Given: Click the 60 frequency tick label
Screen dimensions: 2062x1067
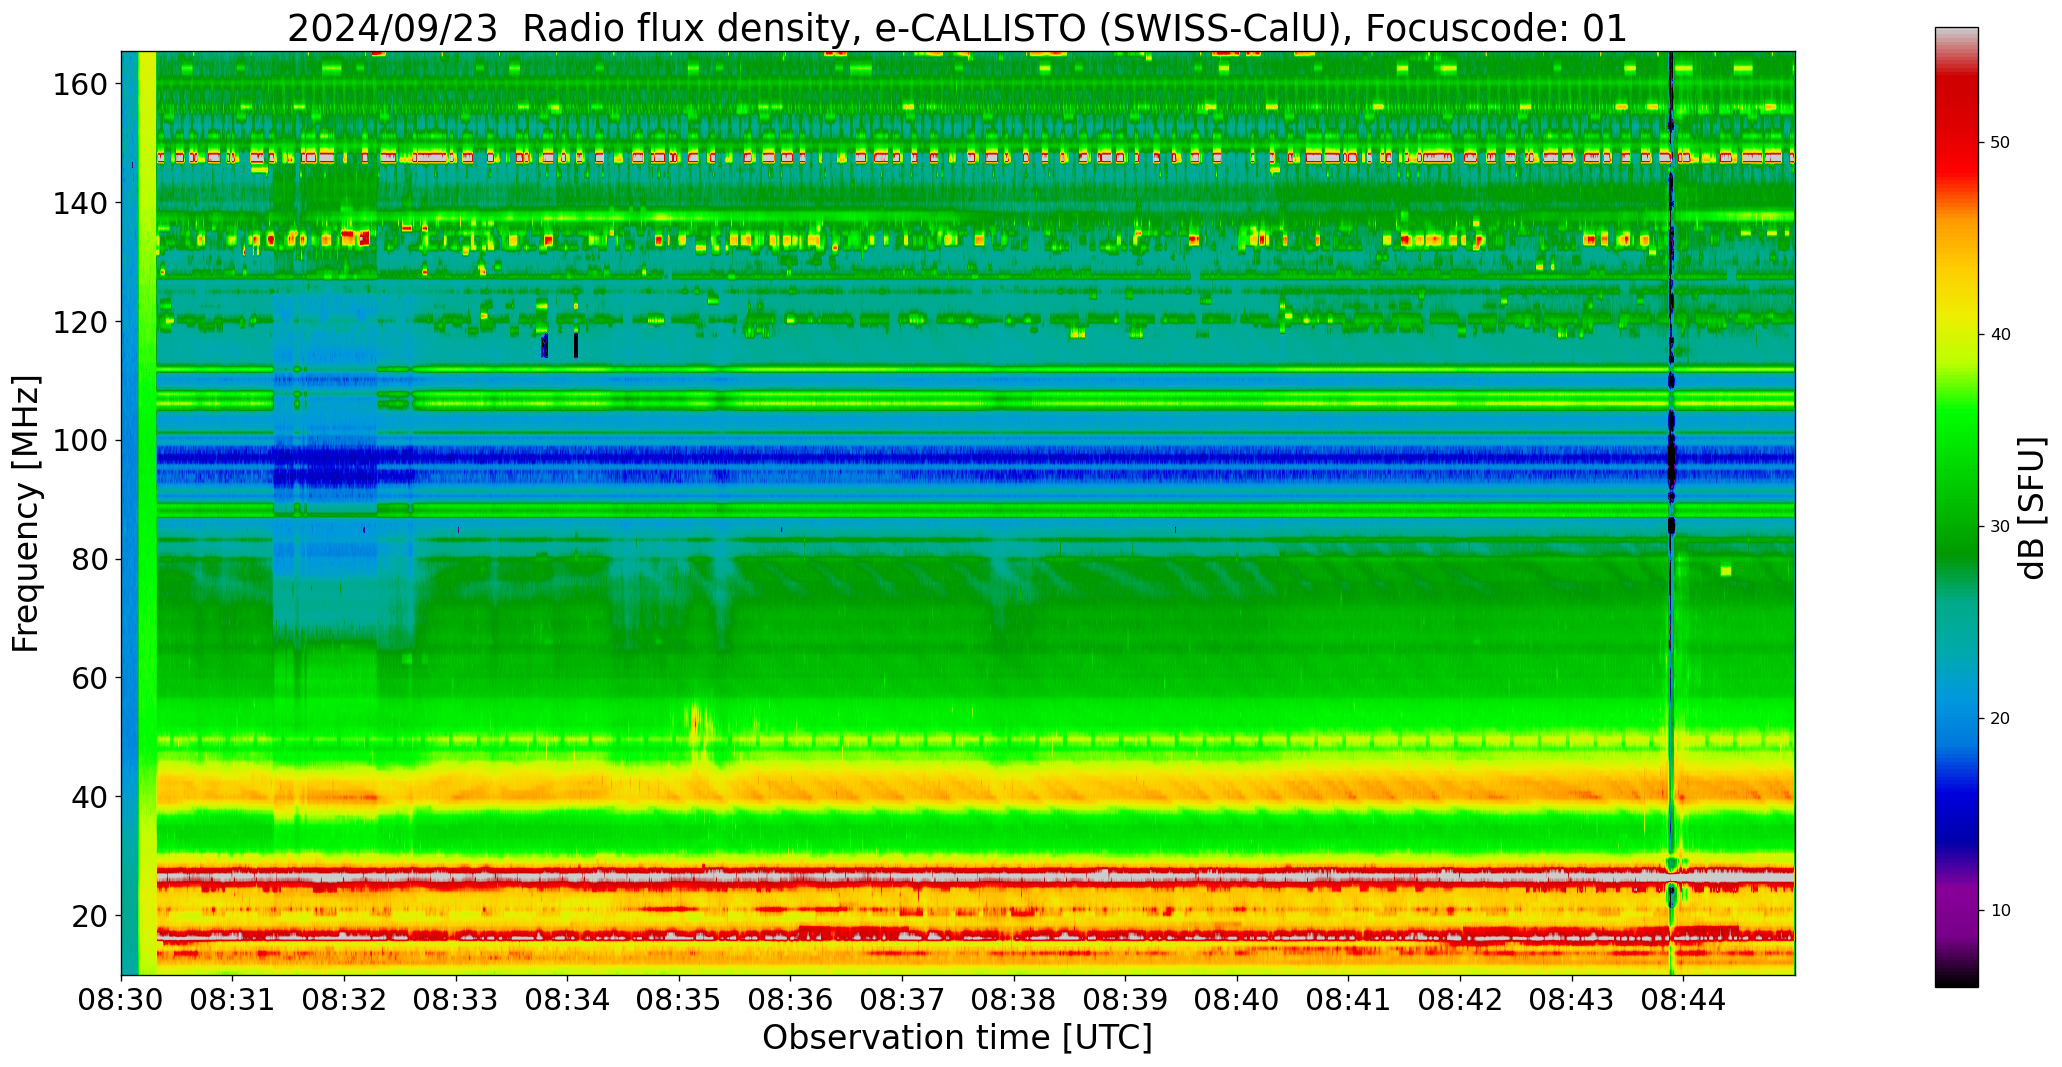Looking at the screenshot, I should 89,678.
